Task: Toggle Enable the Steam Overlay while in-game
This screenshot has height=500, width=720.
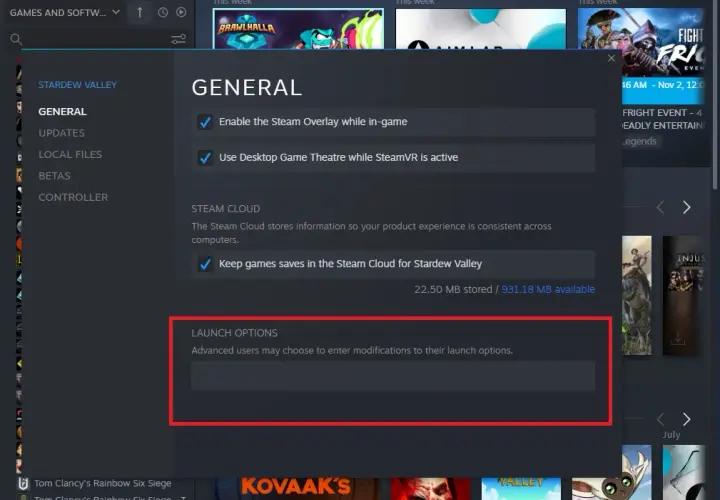Action: [205, 122]
